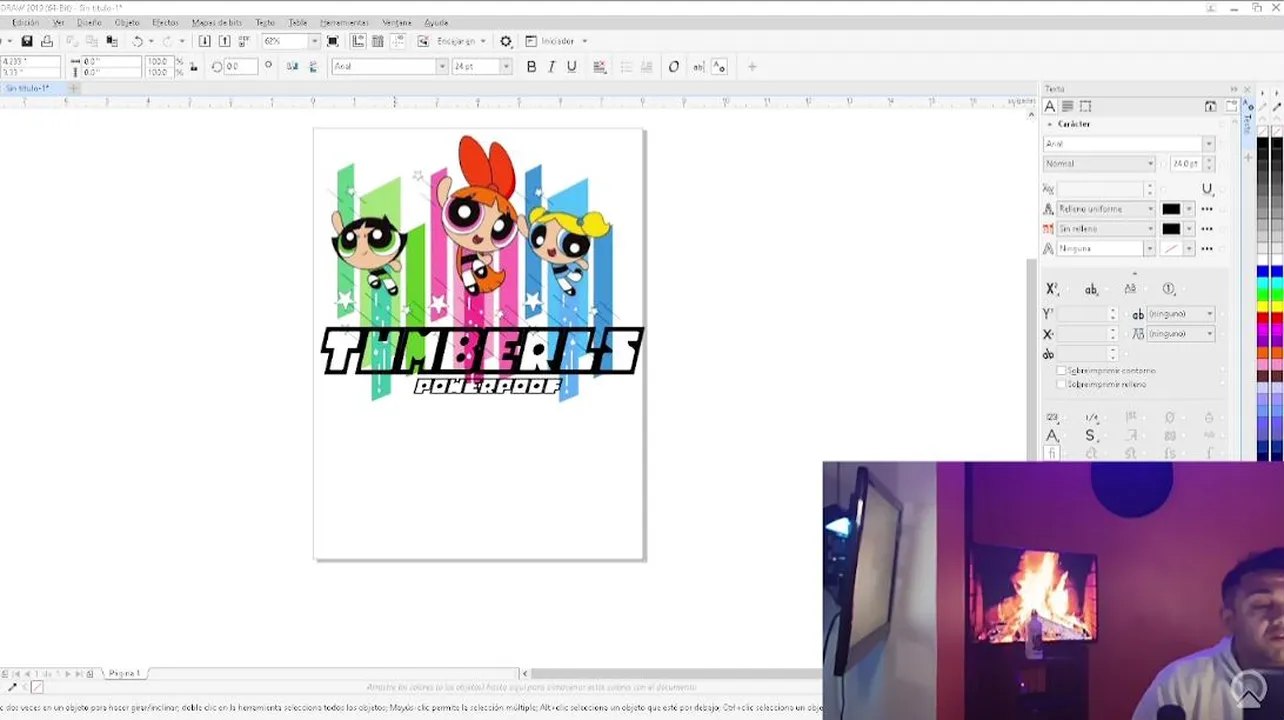Switch to the Página 1 page tab
The image size is (1284, 720).
[x=124, y=674]
